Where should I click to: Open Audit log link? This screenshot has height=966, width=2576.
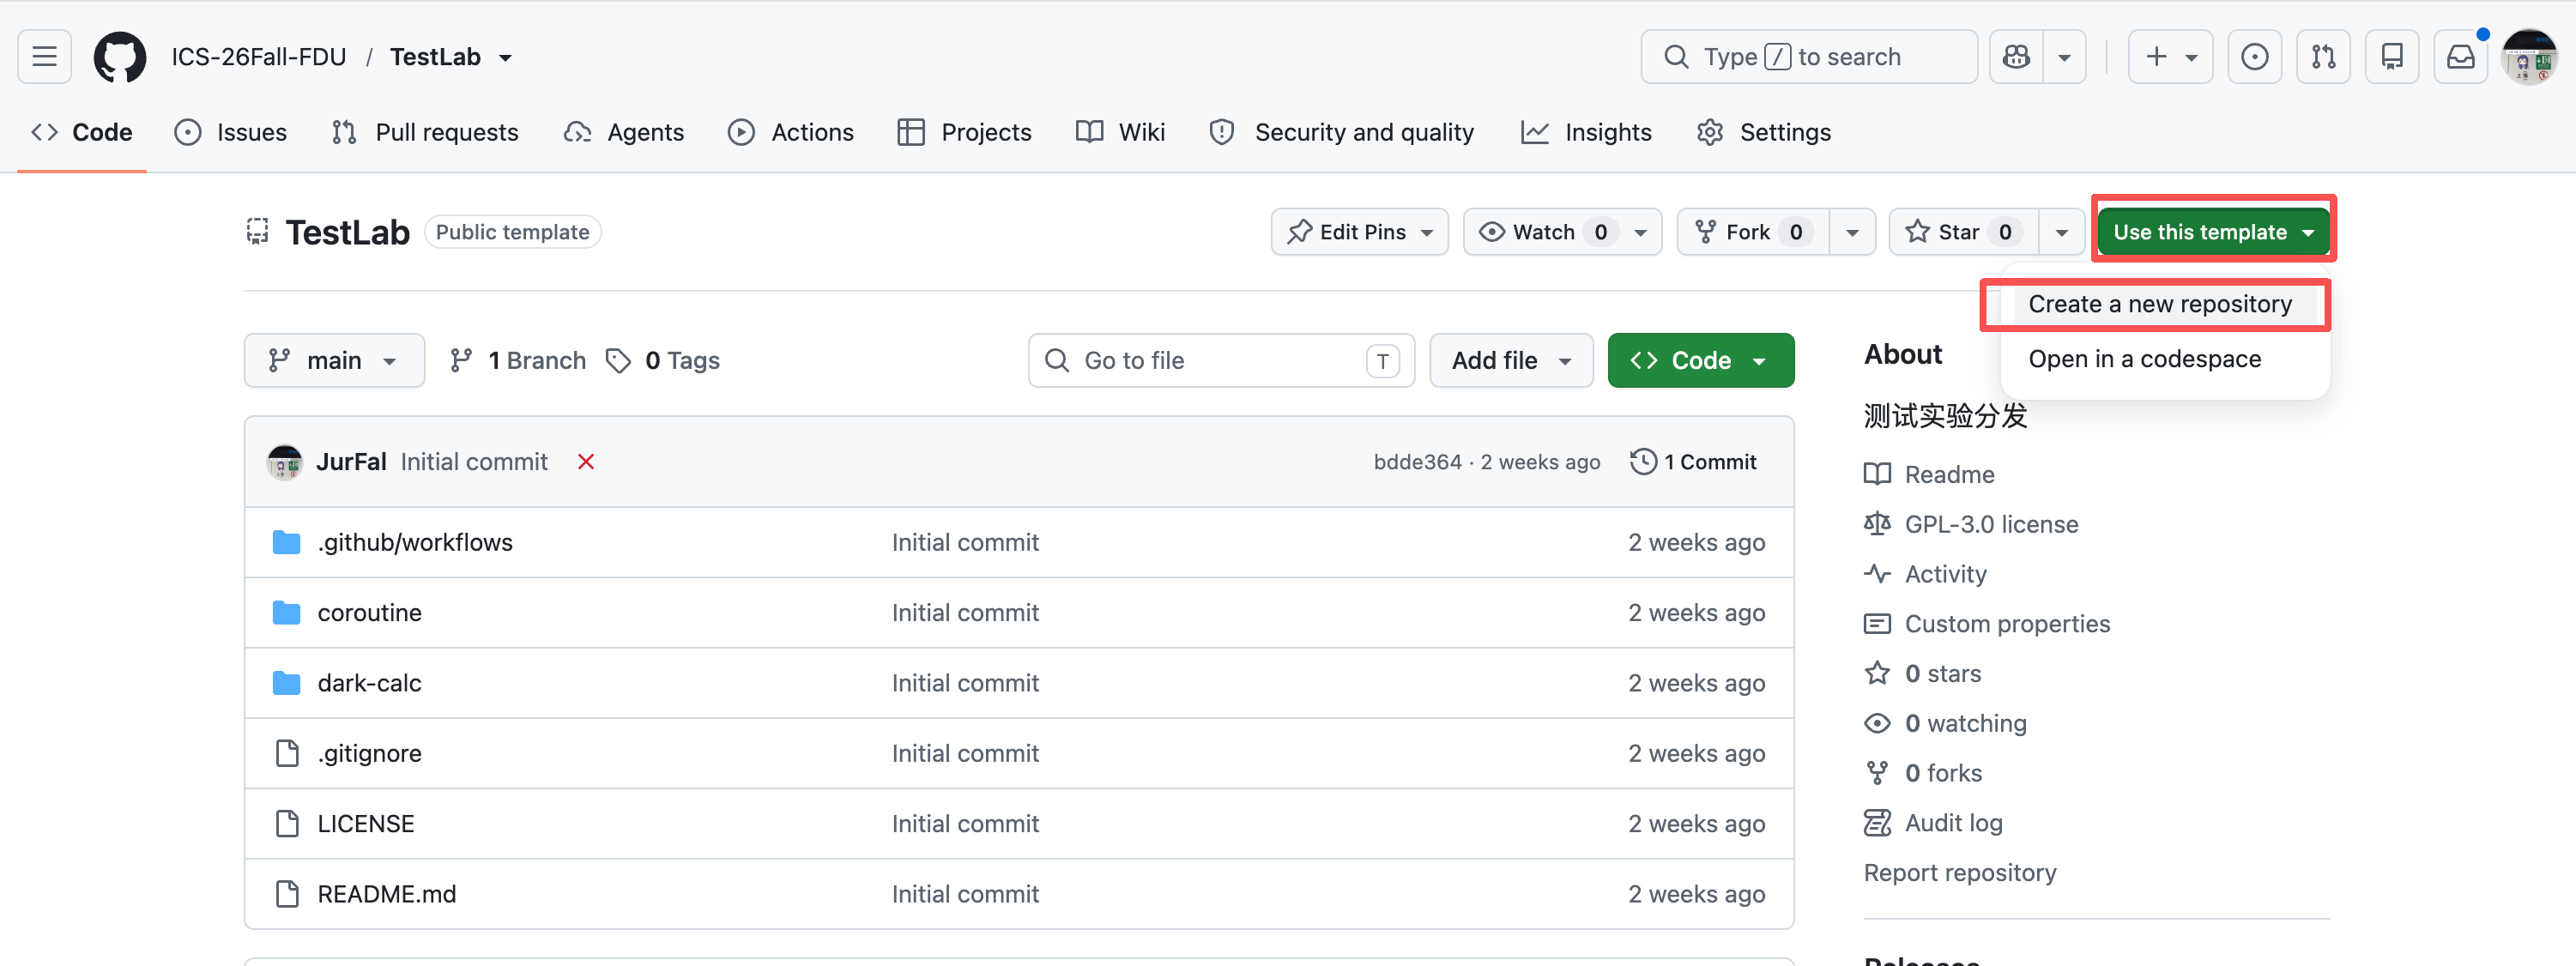1934,823
